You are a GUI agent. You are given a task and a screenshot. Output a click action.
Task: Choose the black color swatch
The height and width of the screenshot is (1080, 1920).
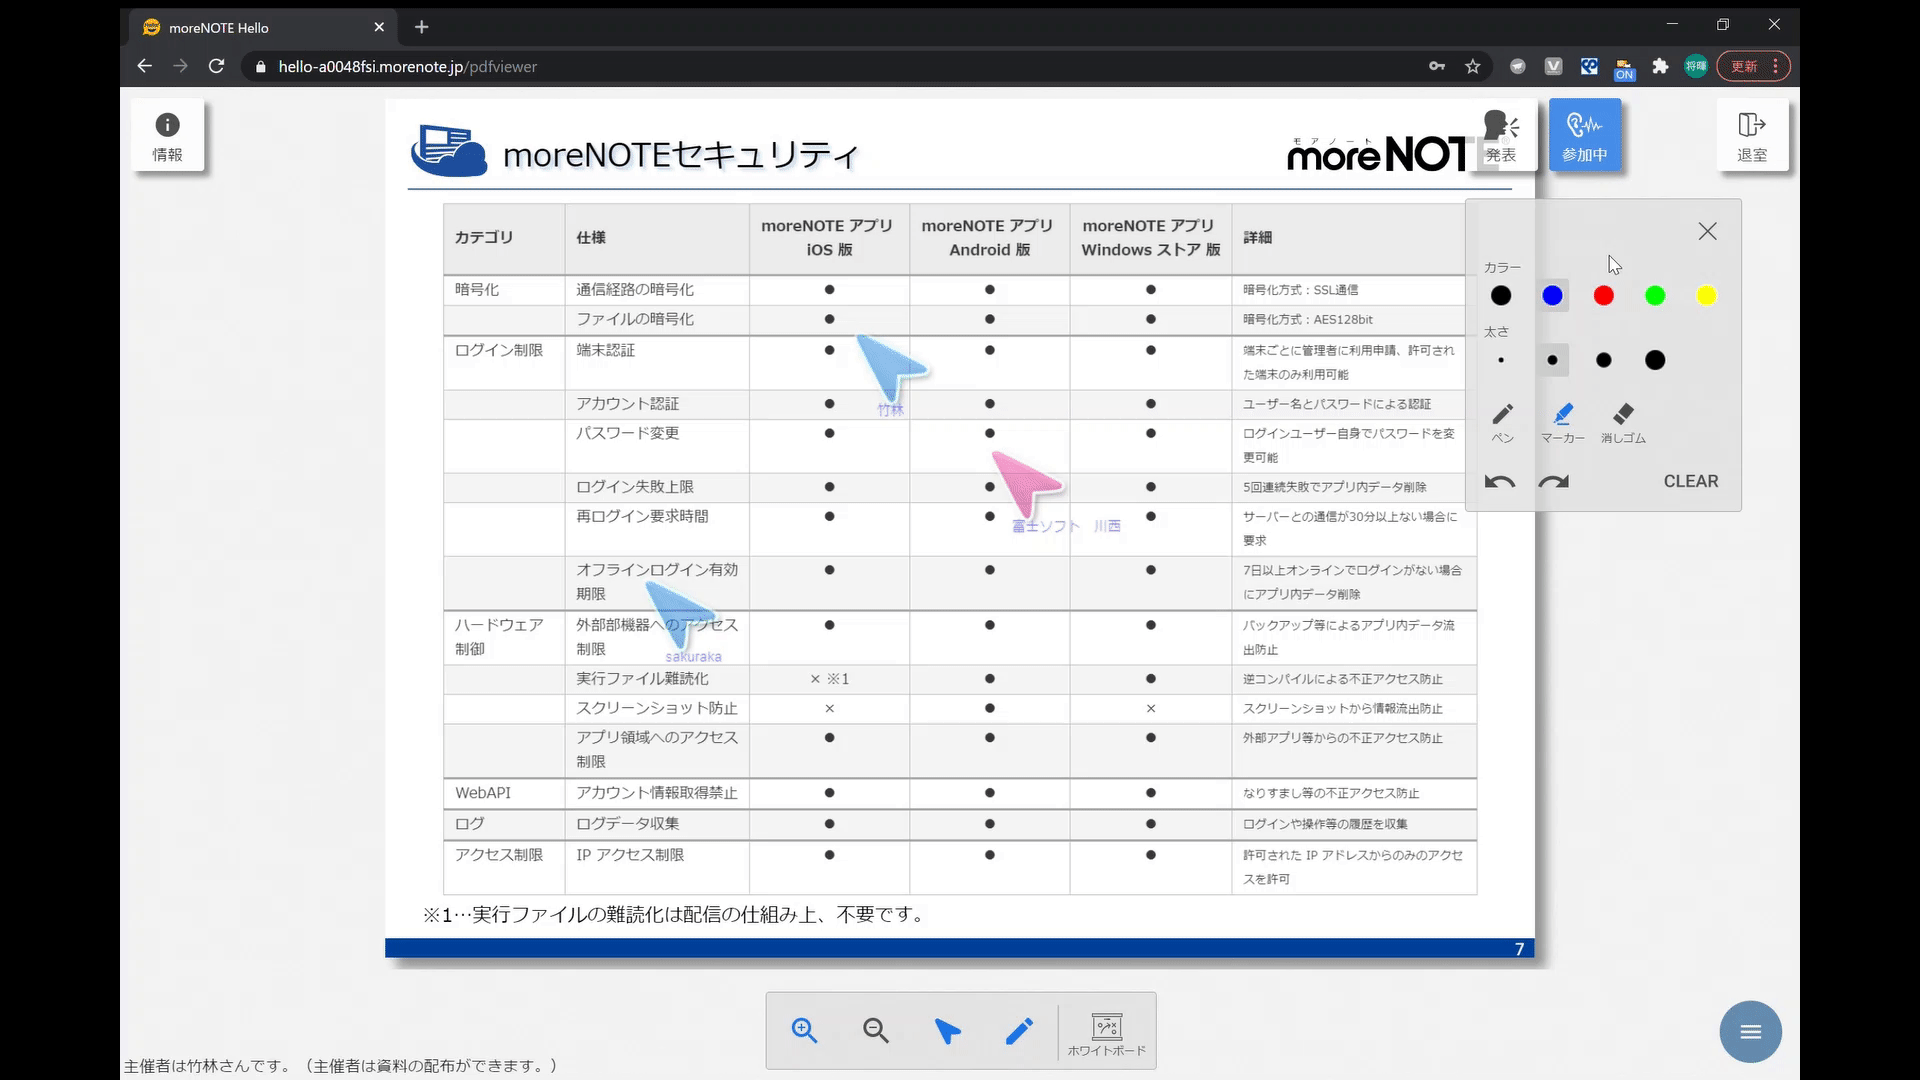click(1501, 296)
